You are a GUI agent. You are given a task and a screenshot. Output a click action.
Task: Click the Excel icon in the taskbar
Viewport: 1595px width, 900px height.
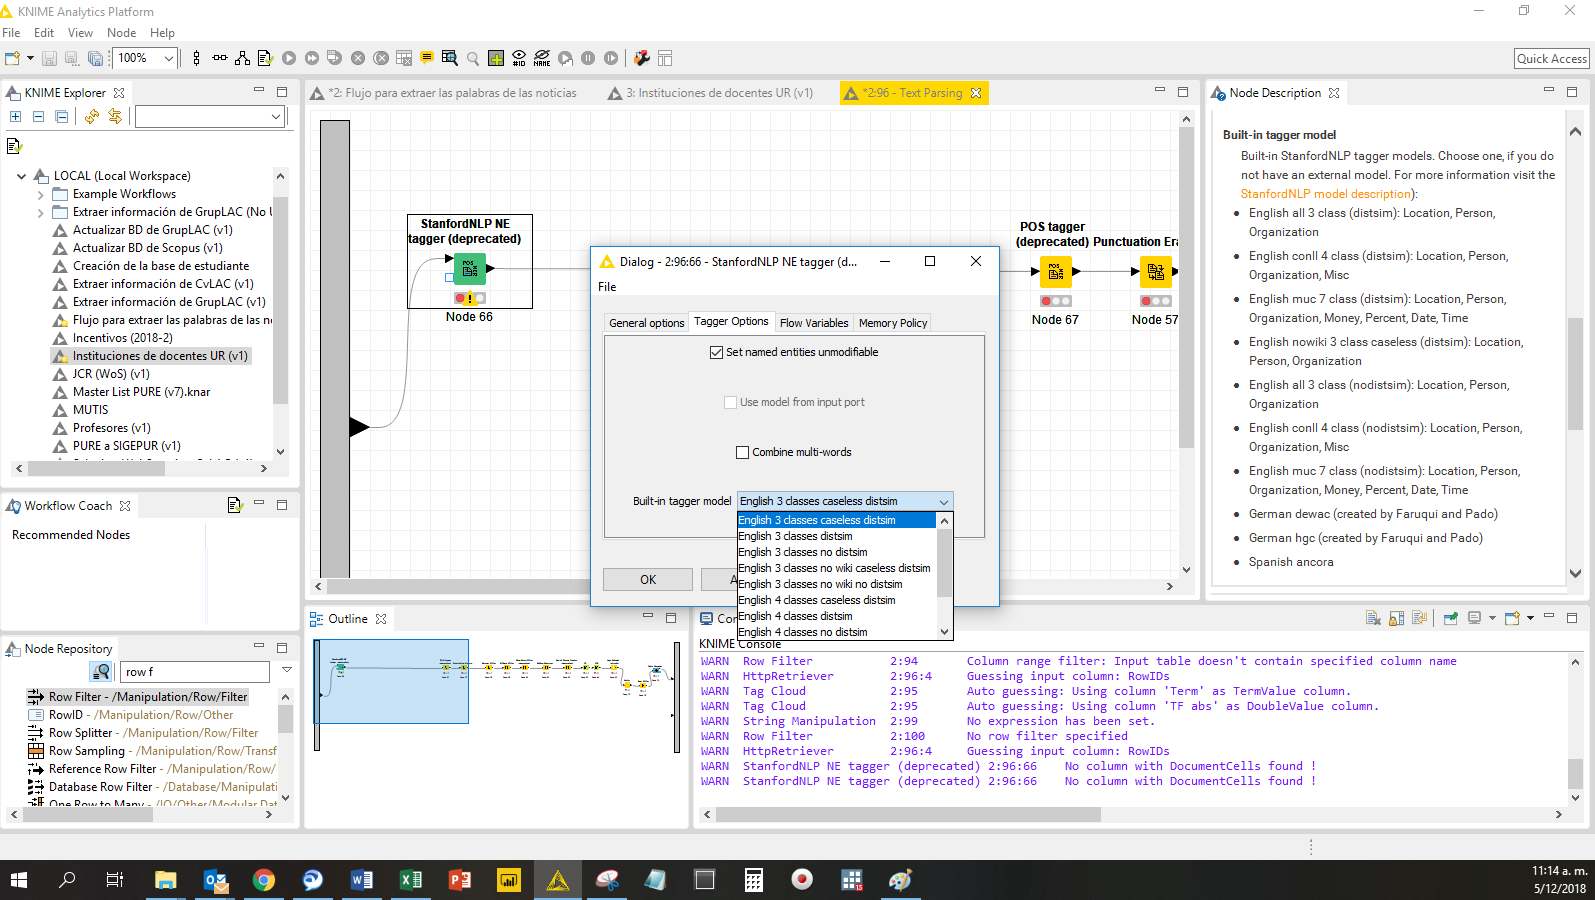tap(410, 880)
